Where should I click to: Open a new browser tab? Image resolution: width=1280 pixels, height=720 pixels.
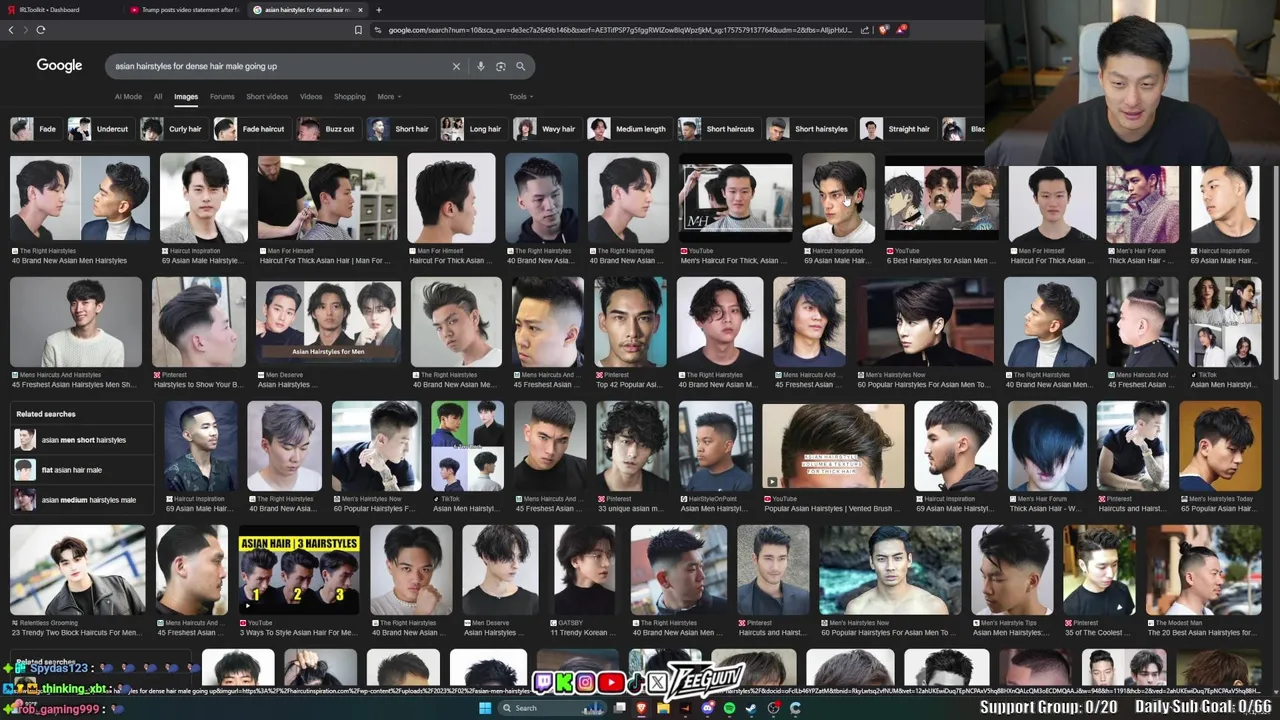click(379, 10)
